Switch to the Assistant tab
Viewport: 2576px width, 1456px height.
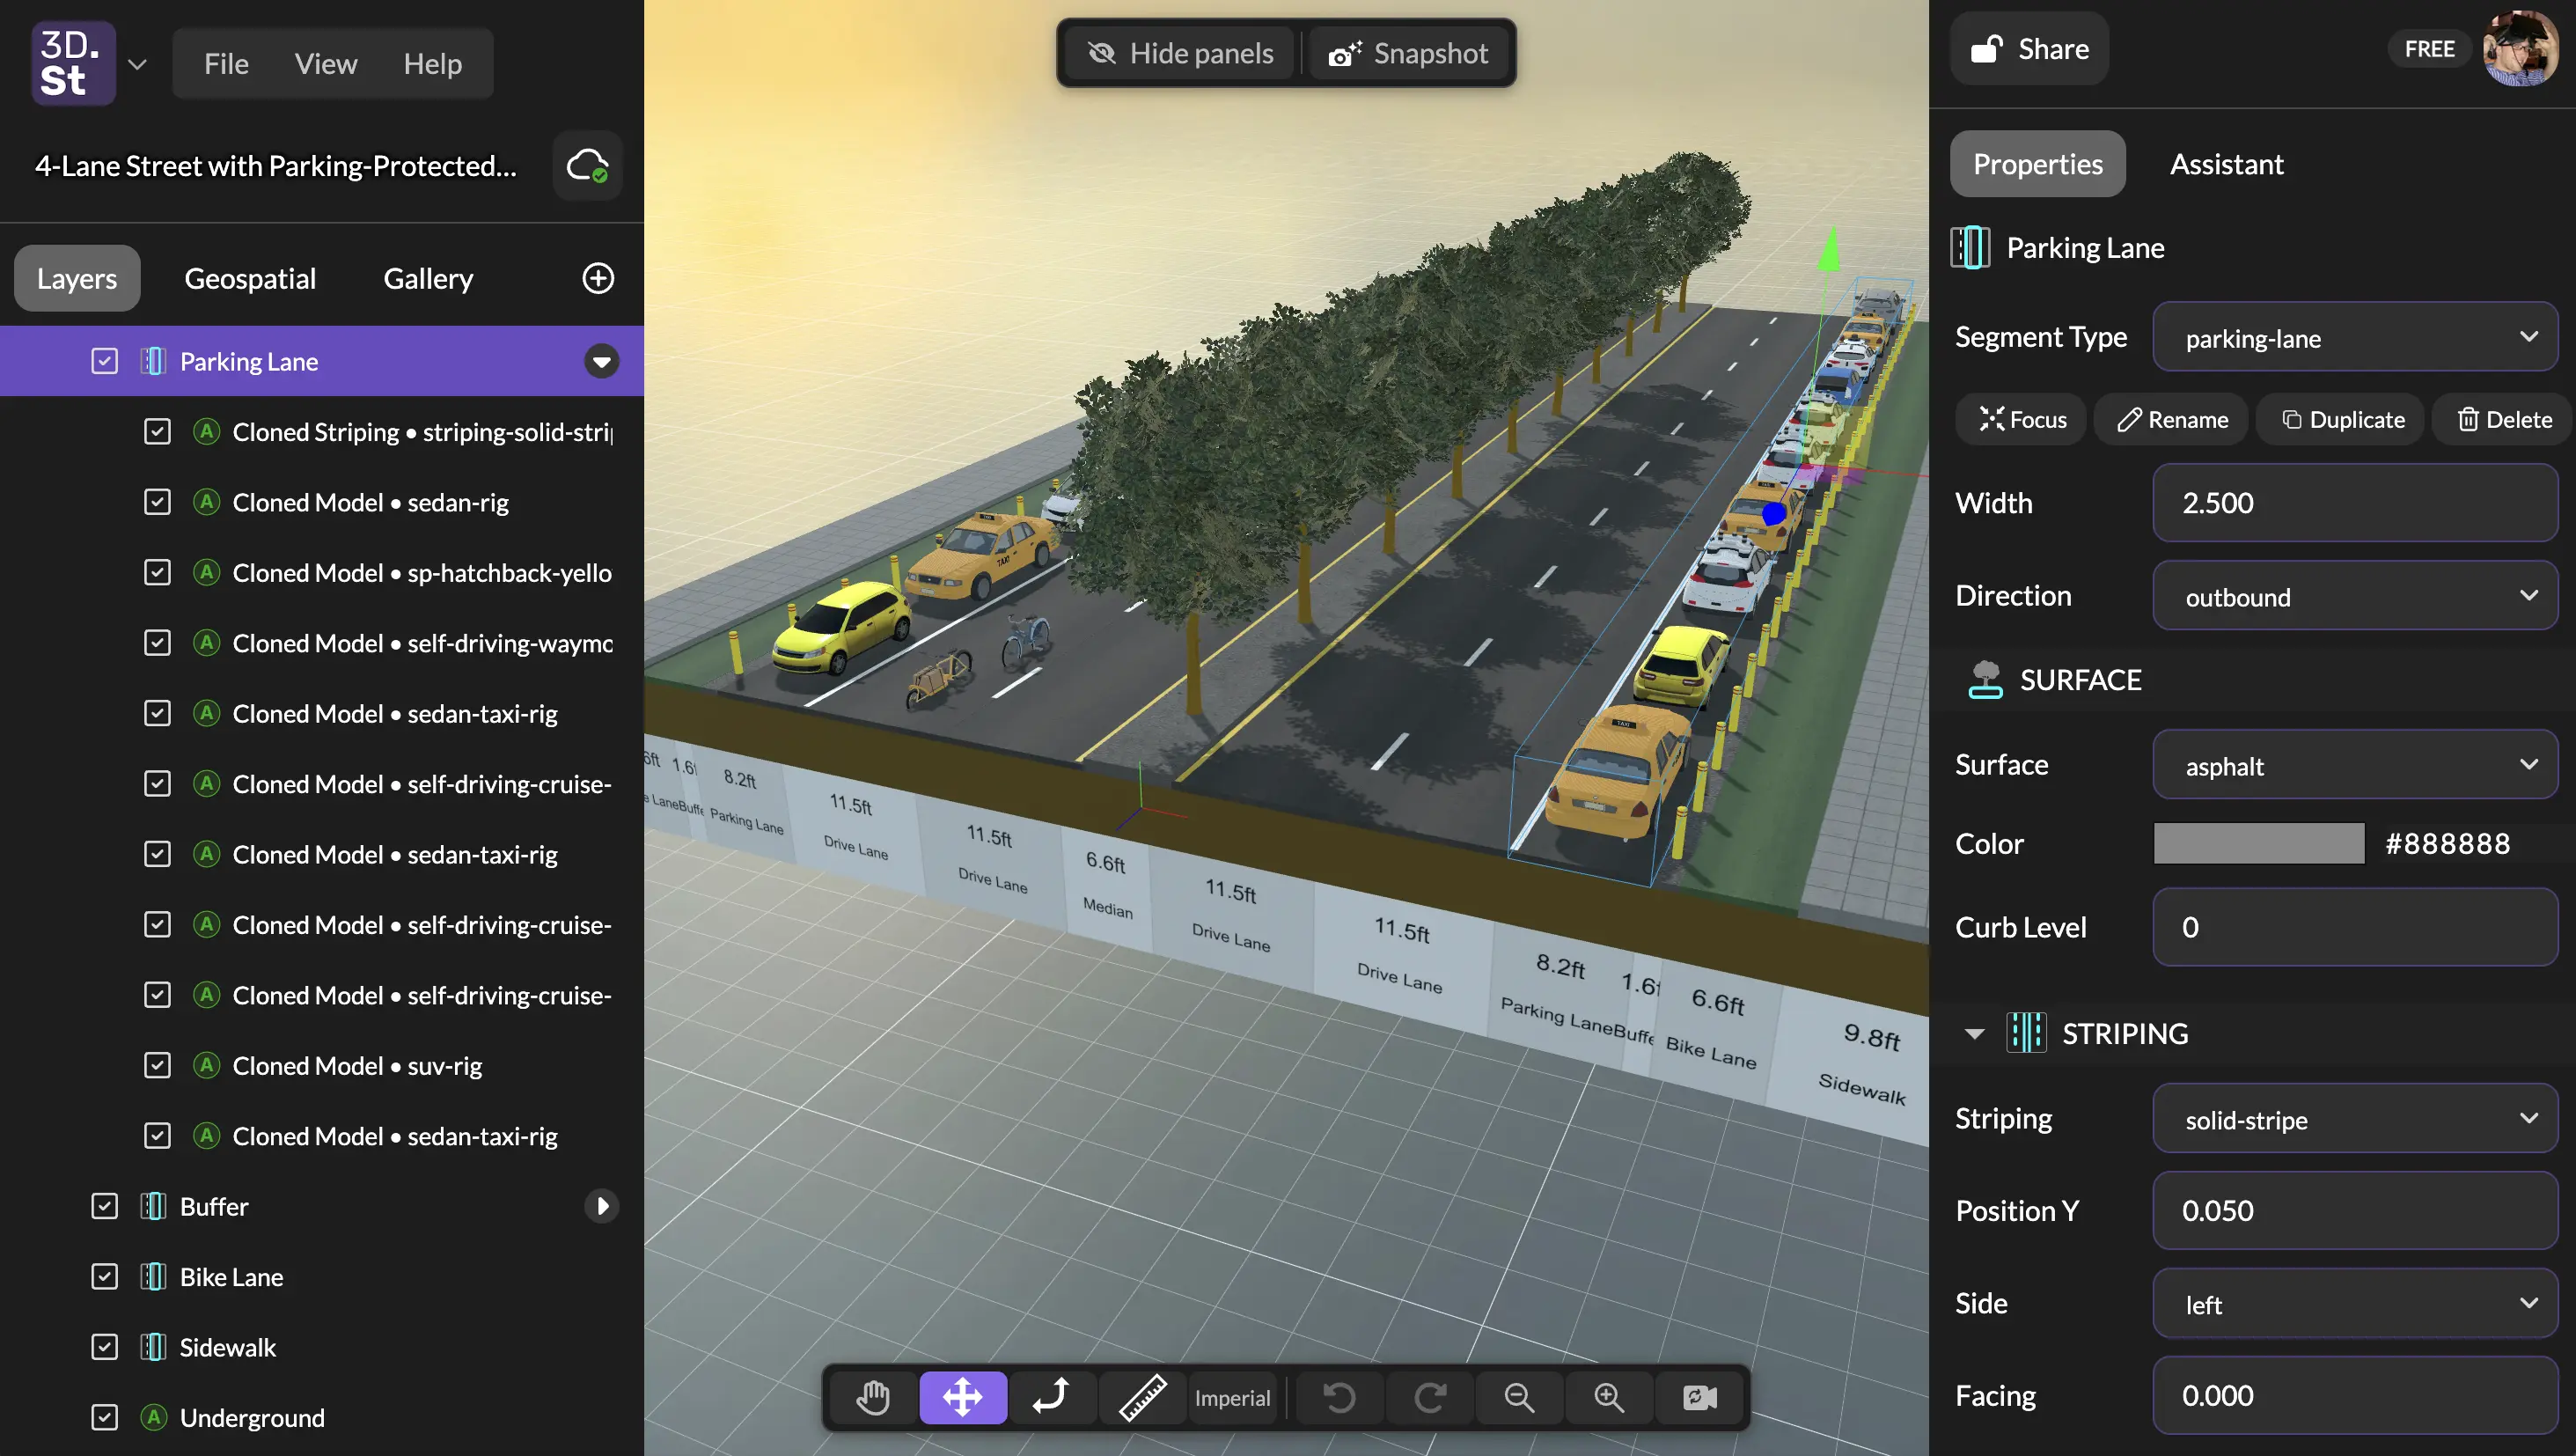point(2225,163)
